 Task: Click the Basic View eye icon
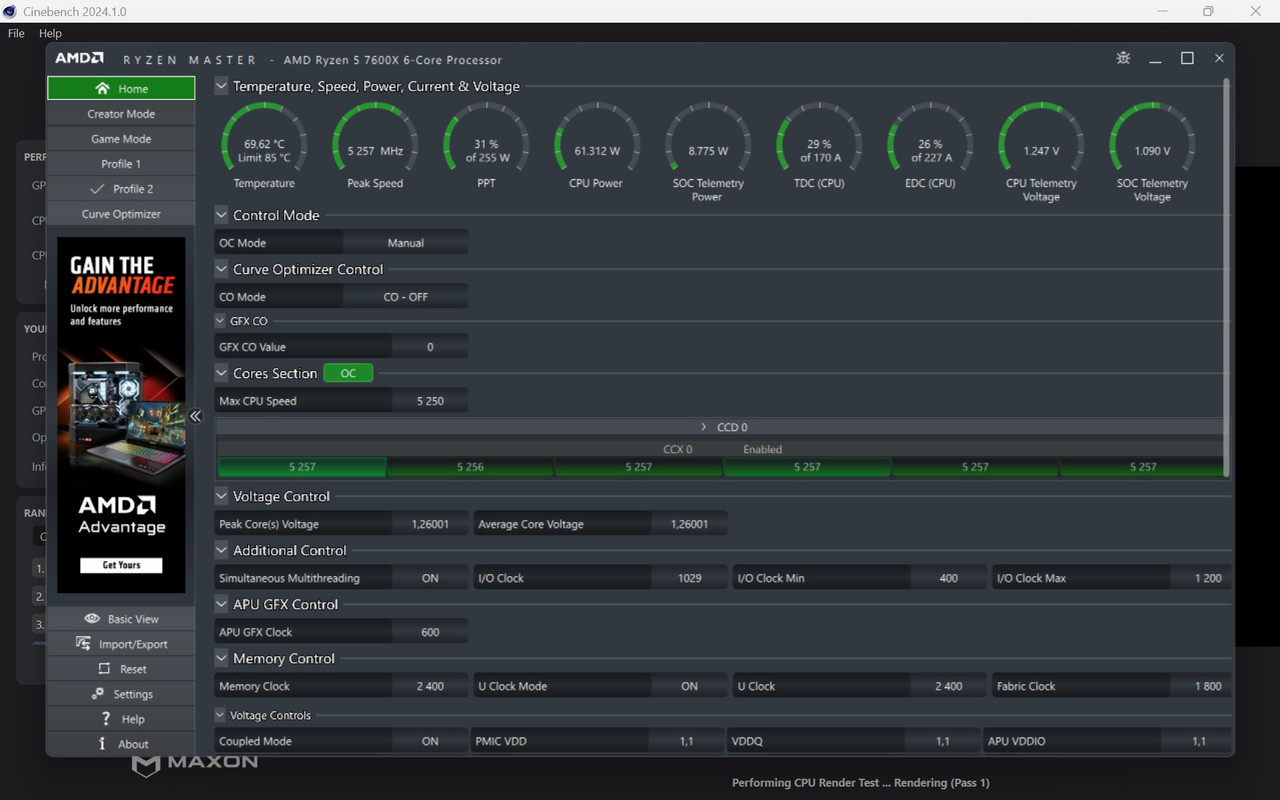click(92, 619)
